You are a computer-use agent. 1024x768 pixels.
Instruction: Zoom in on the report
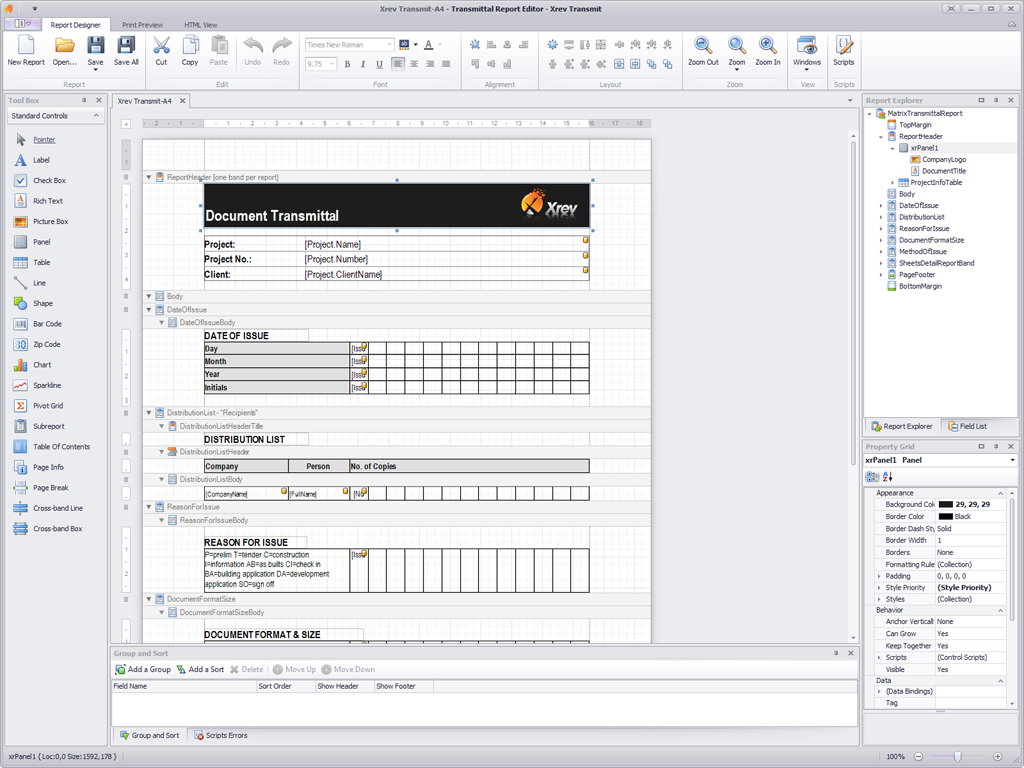coord(768,51)
